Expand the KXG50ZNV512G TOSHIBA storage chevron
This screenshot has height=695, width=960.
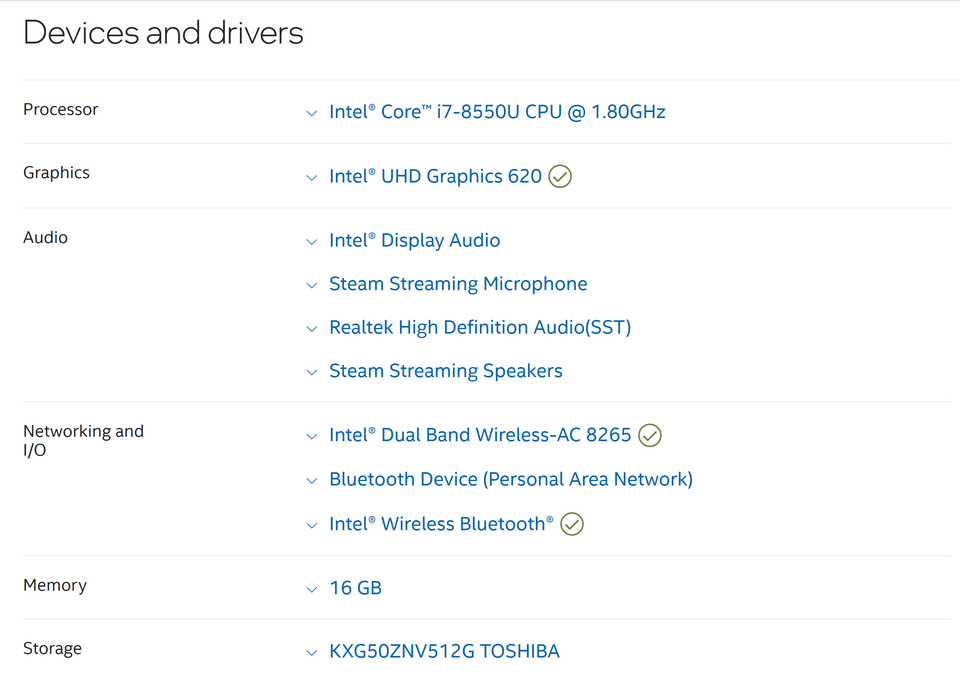click(x=312, y=653)
